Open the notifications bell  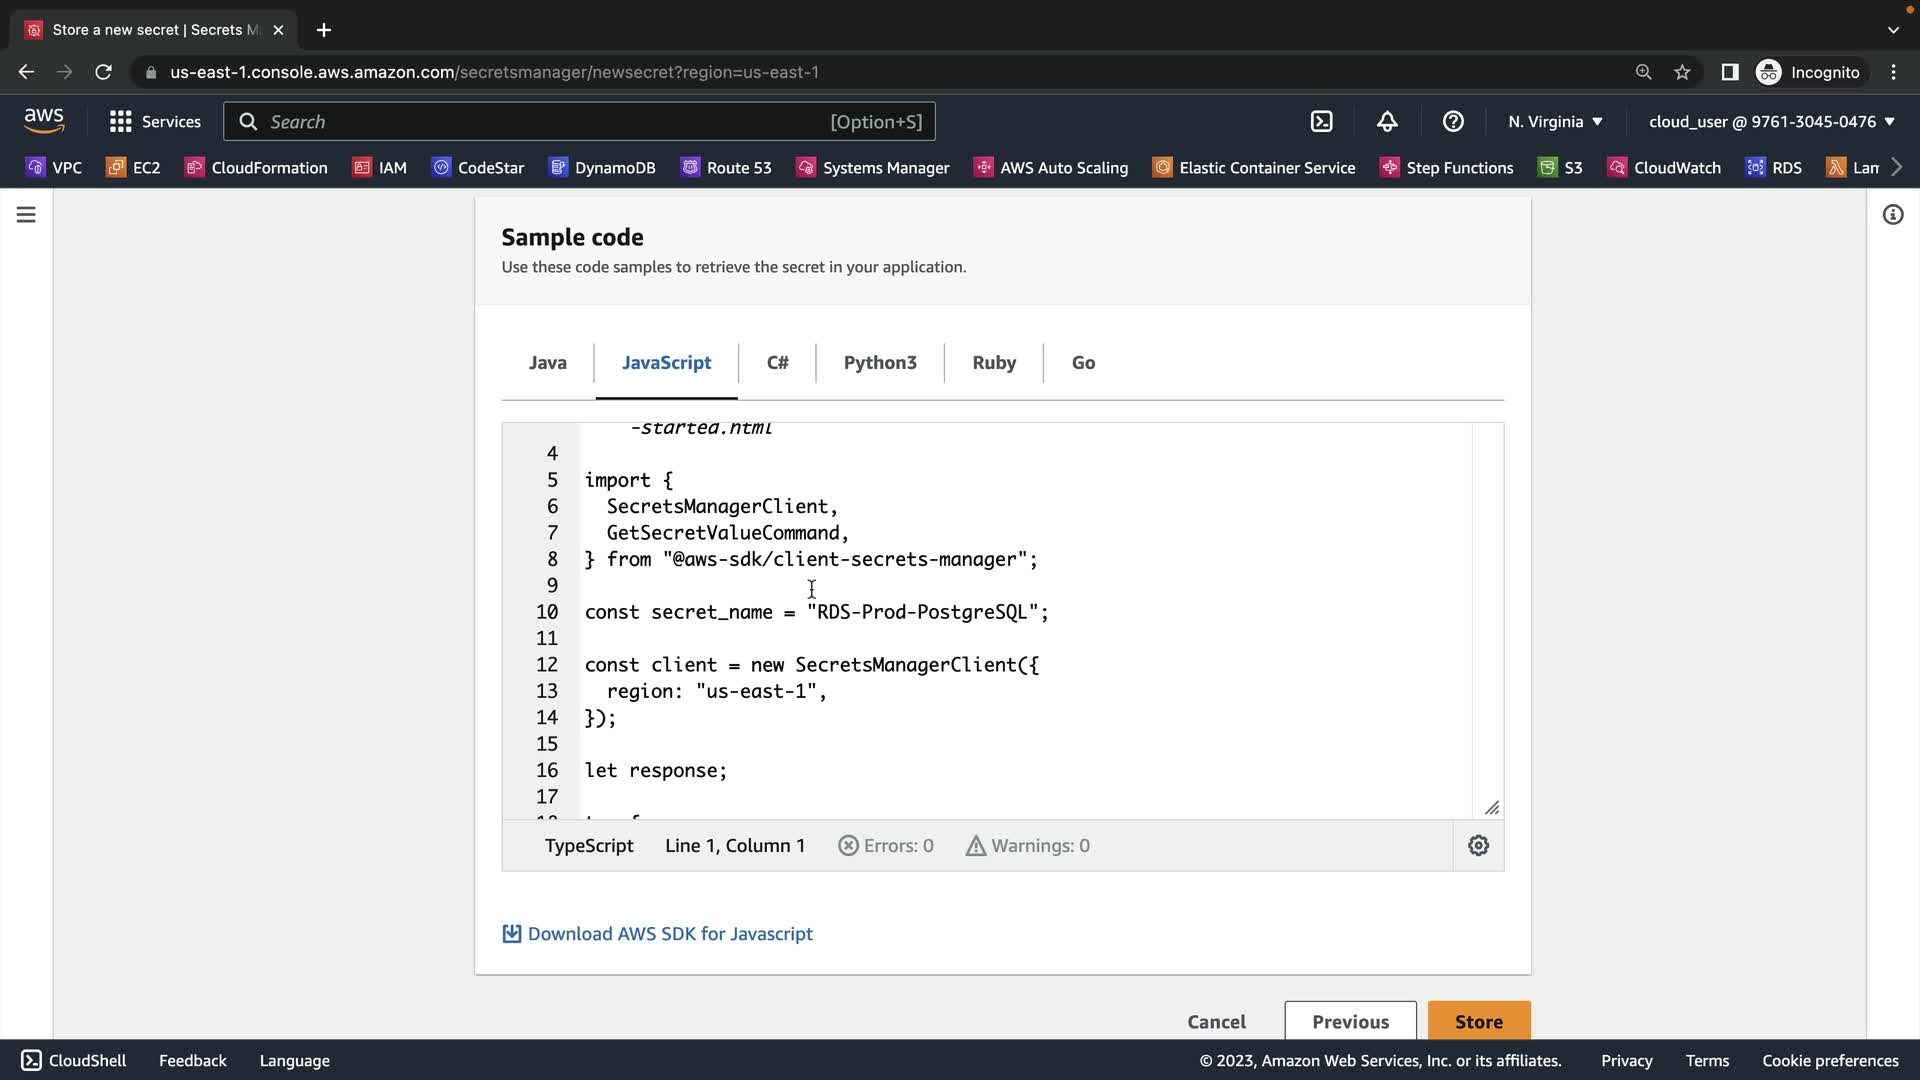[x=1387, y=121]
